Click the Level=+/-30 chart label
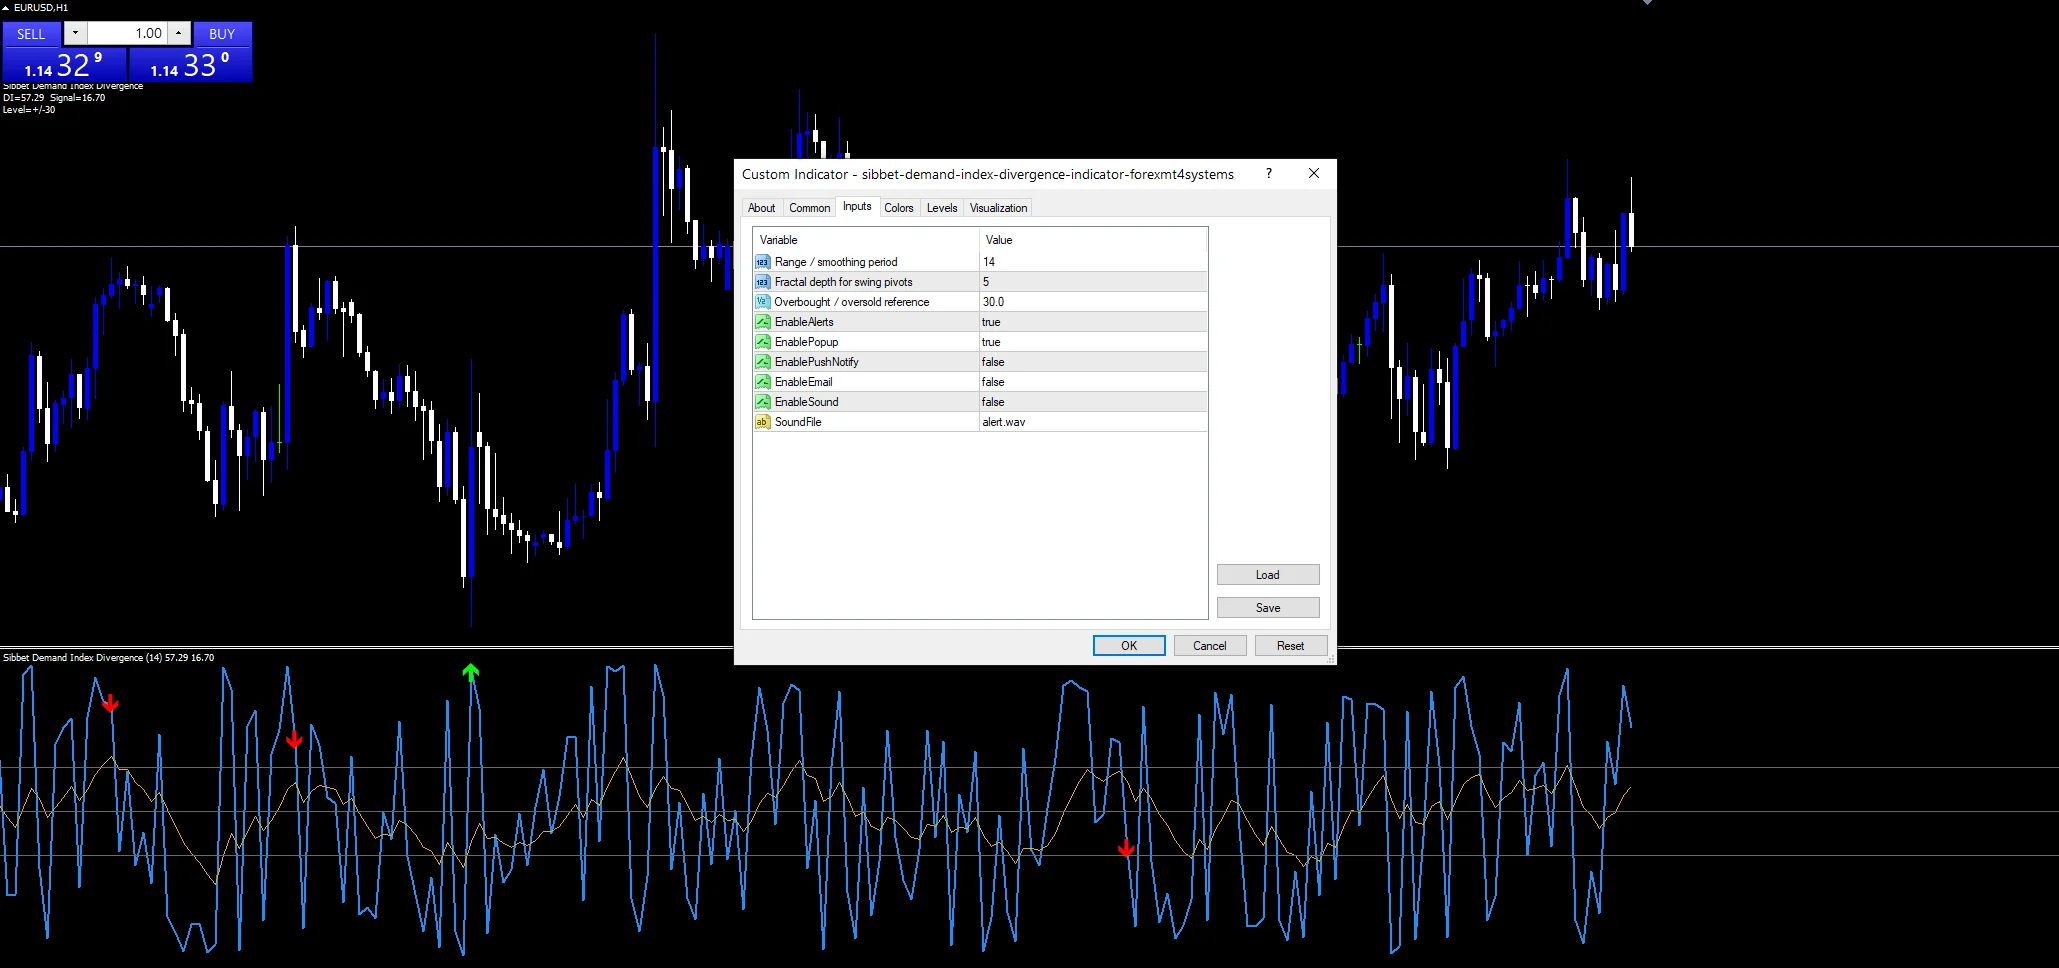2059x968 pixels. (29, 110)
